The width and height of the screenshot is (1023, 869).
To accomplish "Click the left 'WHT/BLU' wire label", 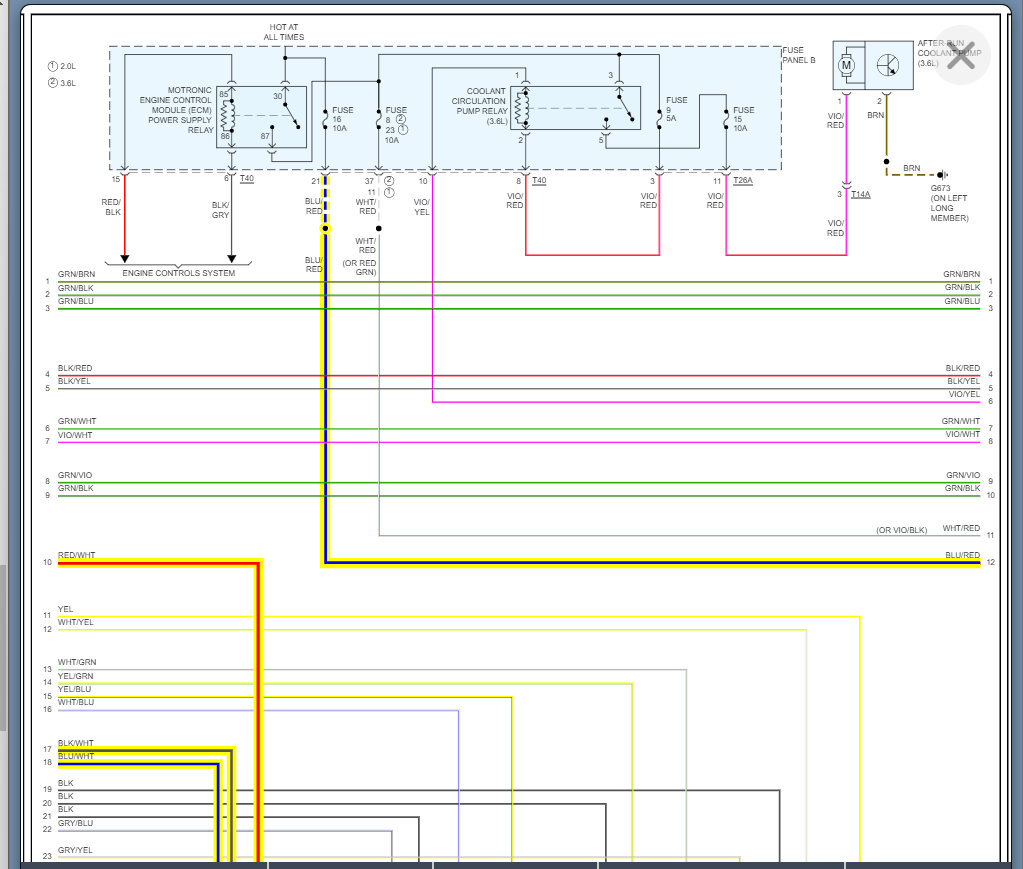I will click(76, 702).
